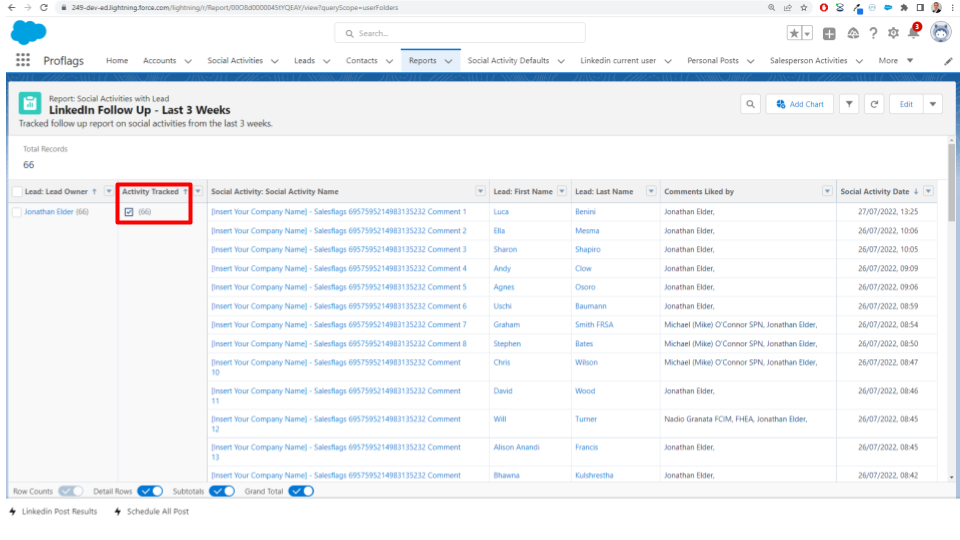This screenshot has width=960, height=540.
Task: Click the report search magnifier button
Action: (751, 104)
